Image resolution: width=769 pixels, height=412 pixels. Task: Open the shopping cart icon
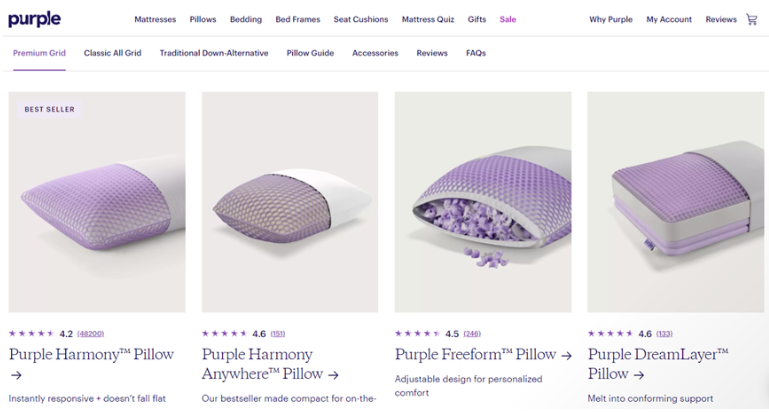pyautogui.click(x=752, y=19)
